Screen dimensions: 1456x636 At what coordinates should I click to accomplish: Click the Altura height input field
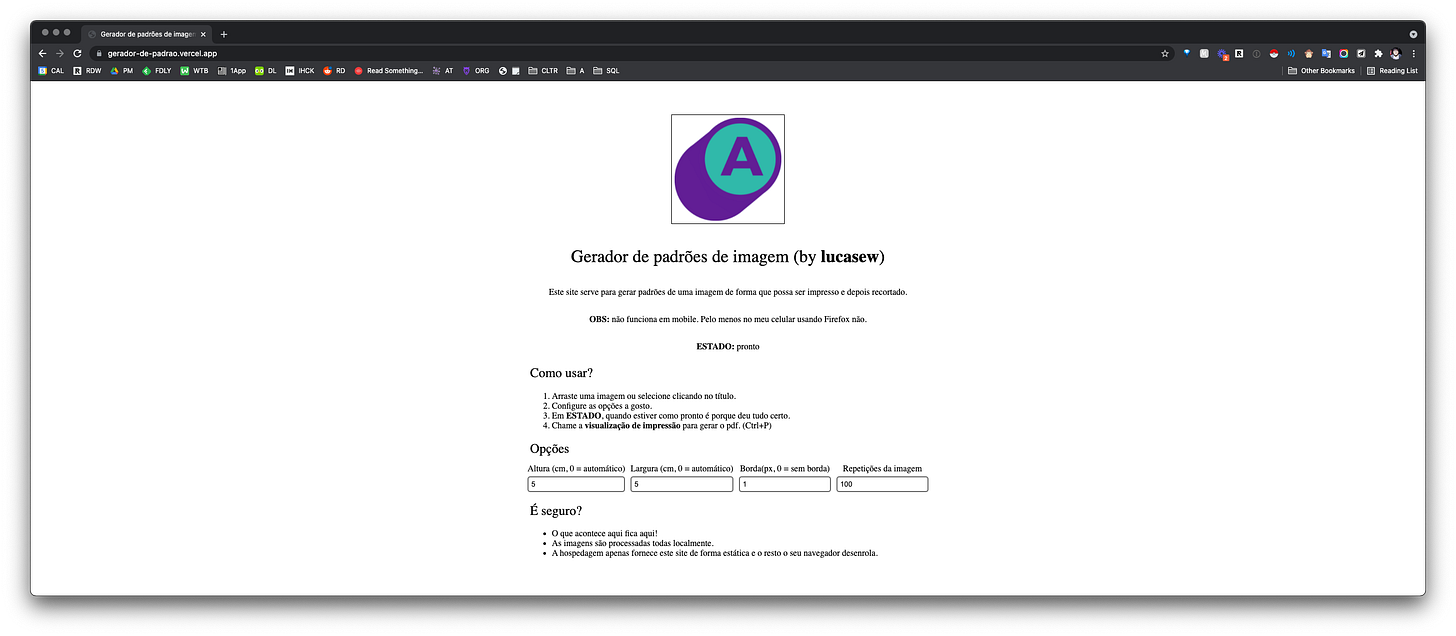click(x=576, y=484)
